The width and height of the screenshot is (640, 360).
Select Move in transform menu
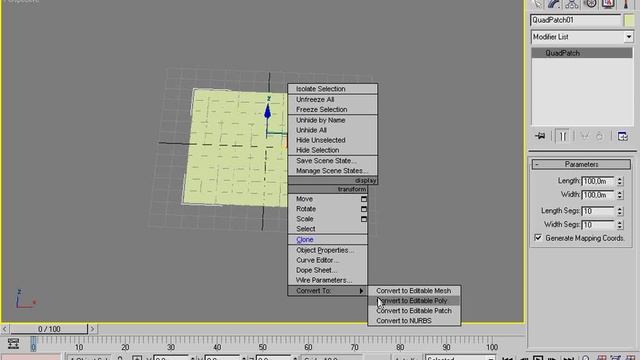click(304, 199)
